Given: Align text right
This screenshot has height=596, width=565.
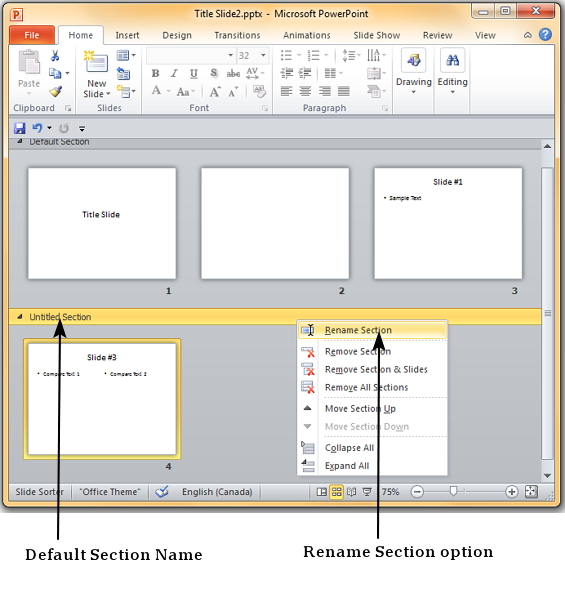Looking at the screenshot, I should (x=325, y=91).
